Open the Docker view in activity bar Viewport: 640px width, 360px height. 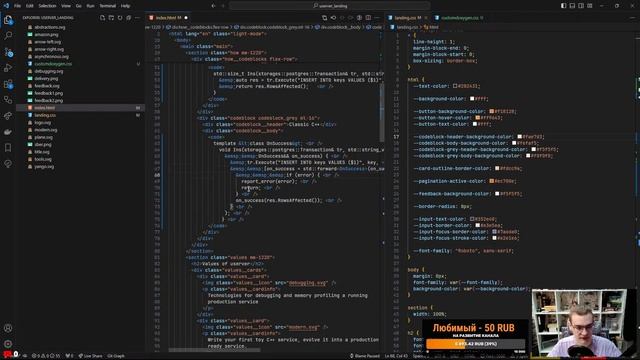click(x=8, y=132)
